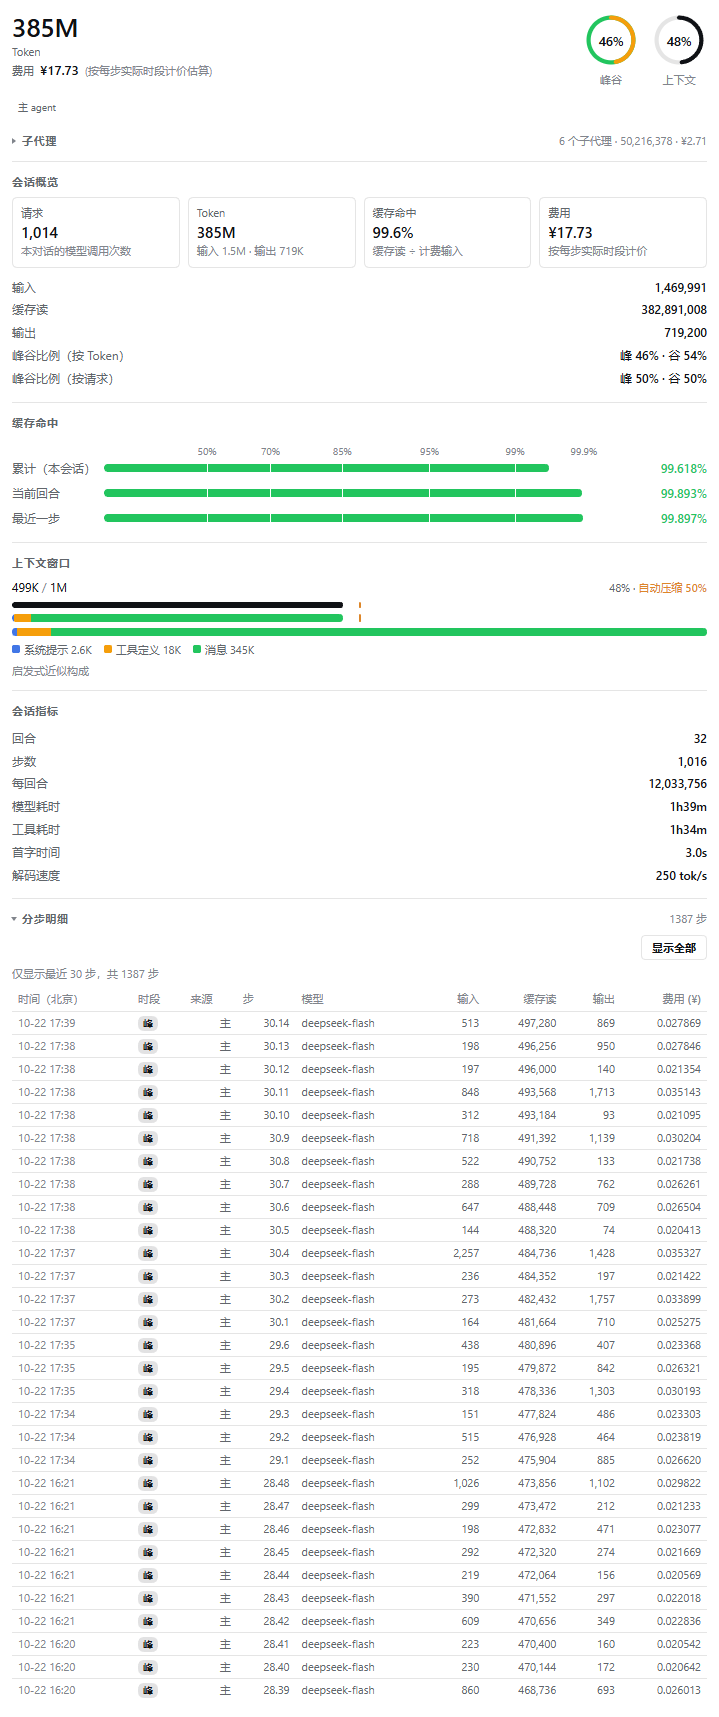The image size is (719, 1717).
Task: Open the 缓存命中 99.6% overview card
Action: click(x=447, y=232)
